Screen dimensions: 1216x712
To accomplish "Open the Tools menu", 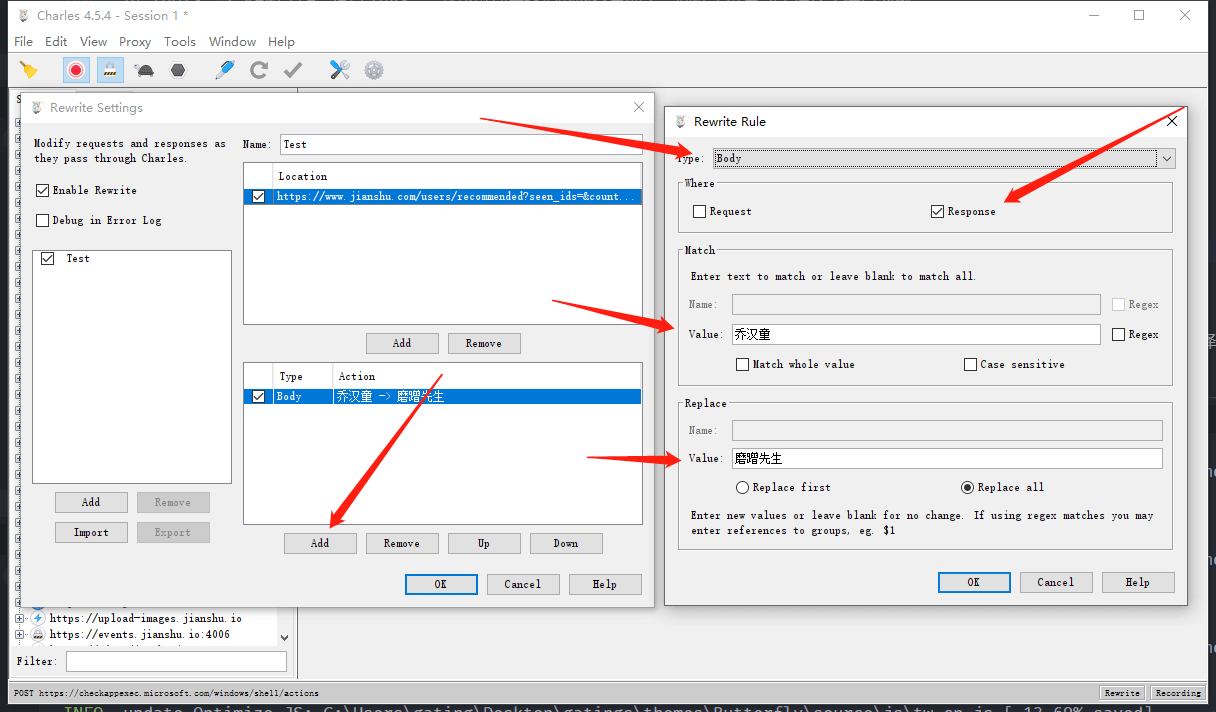I will (x=180, y=42).
